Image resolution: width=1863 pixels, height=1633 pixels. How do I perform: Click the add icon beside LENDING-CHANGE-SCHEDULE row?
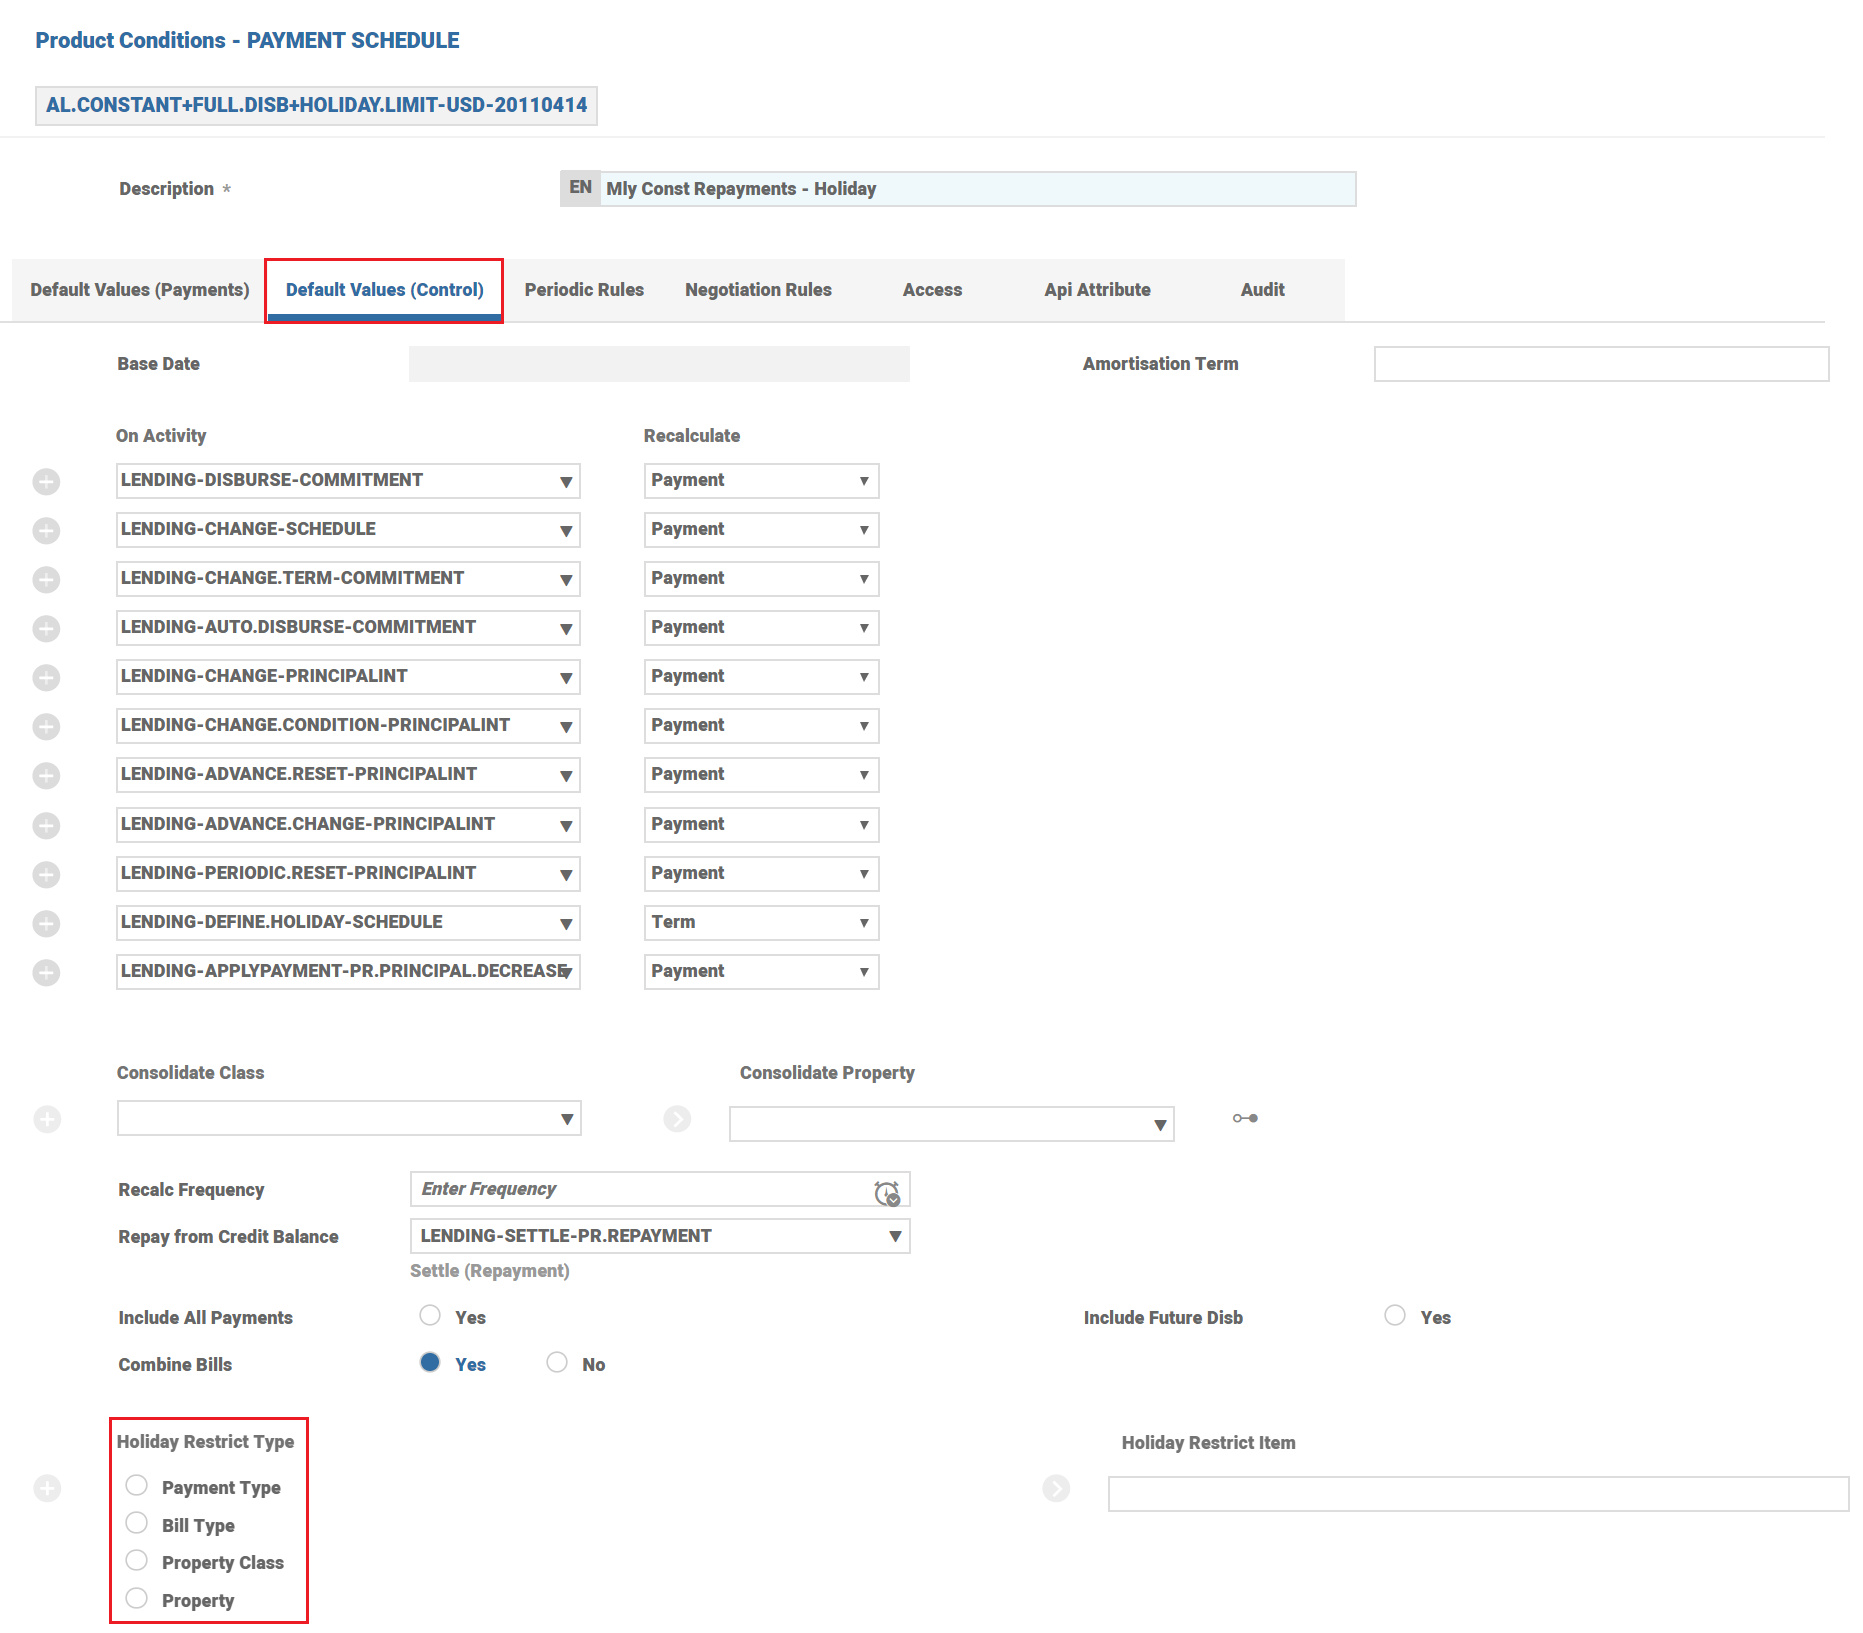46,531
